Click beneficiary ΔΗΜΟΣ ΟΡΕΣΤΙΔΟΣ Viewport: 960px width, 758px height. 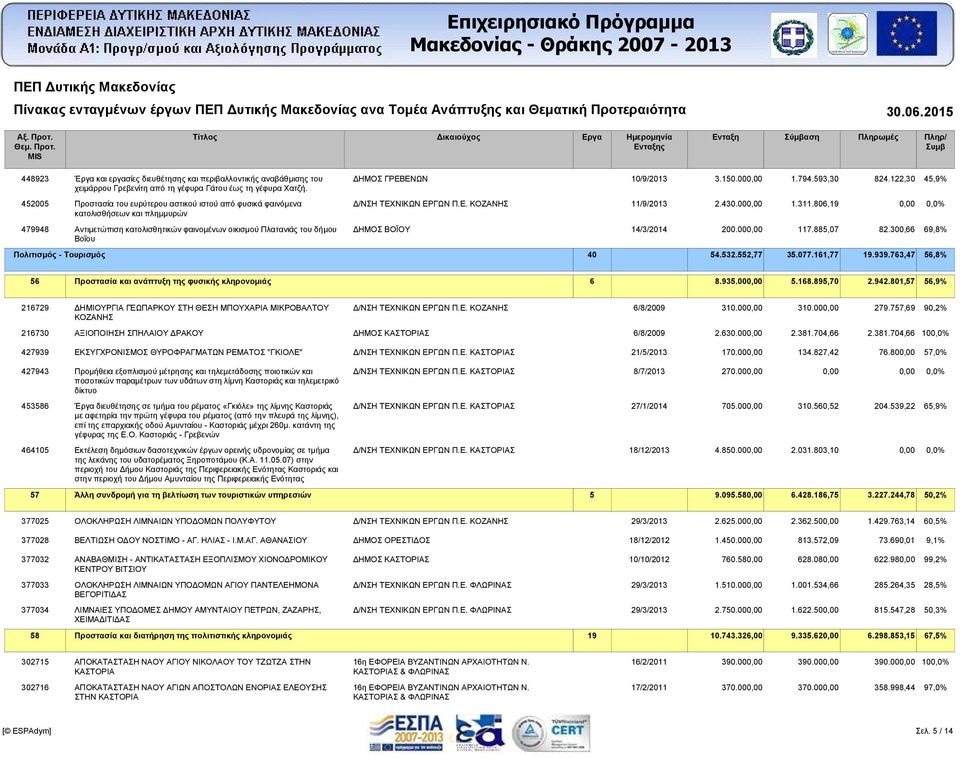point(391,540)
